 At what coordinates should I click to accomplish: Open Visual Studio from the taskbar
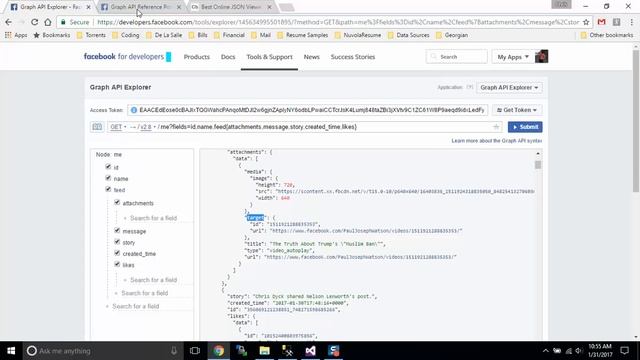pos(310,351)
